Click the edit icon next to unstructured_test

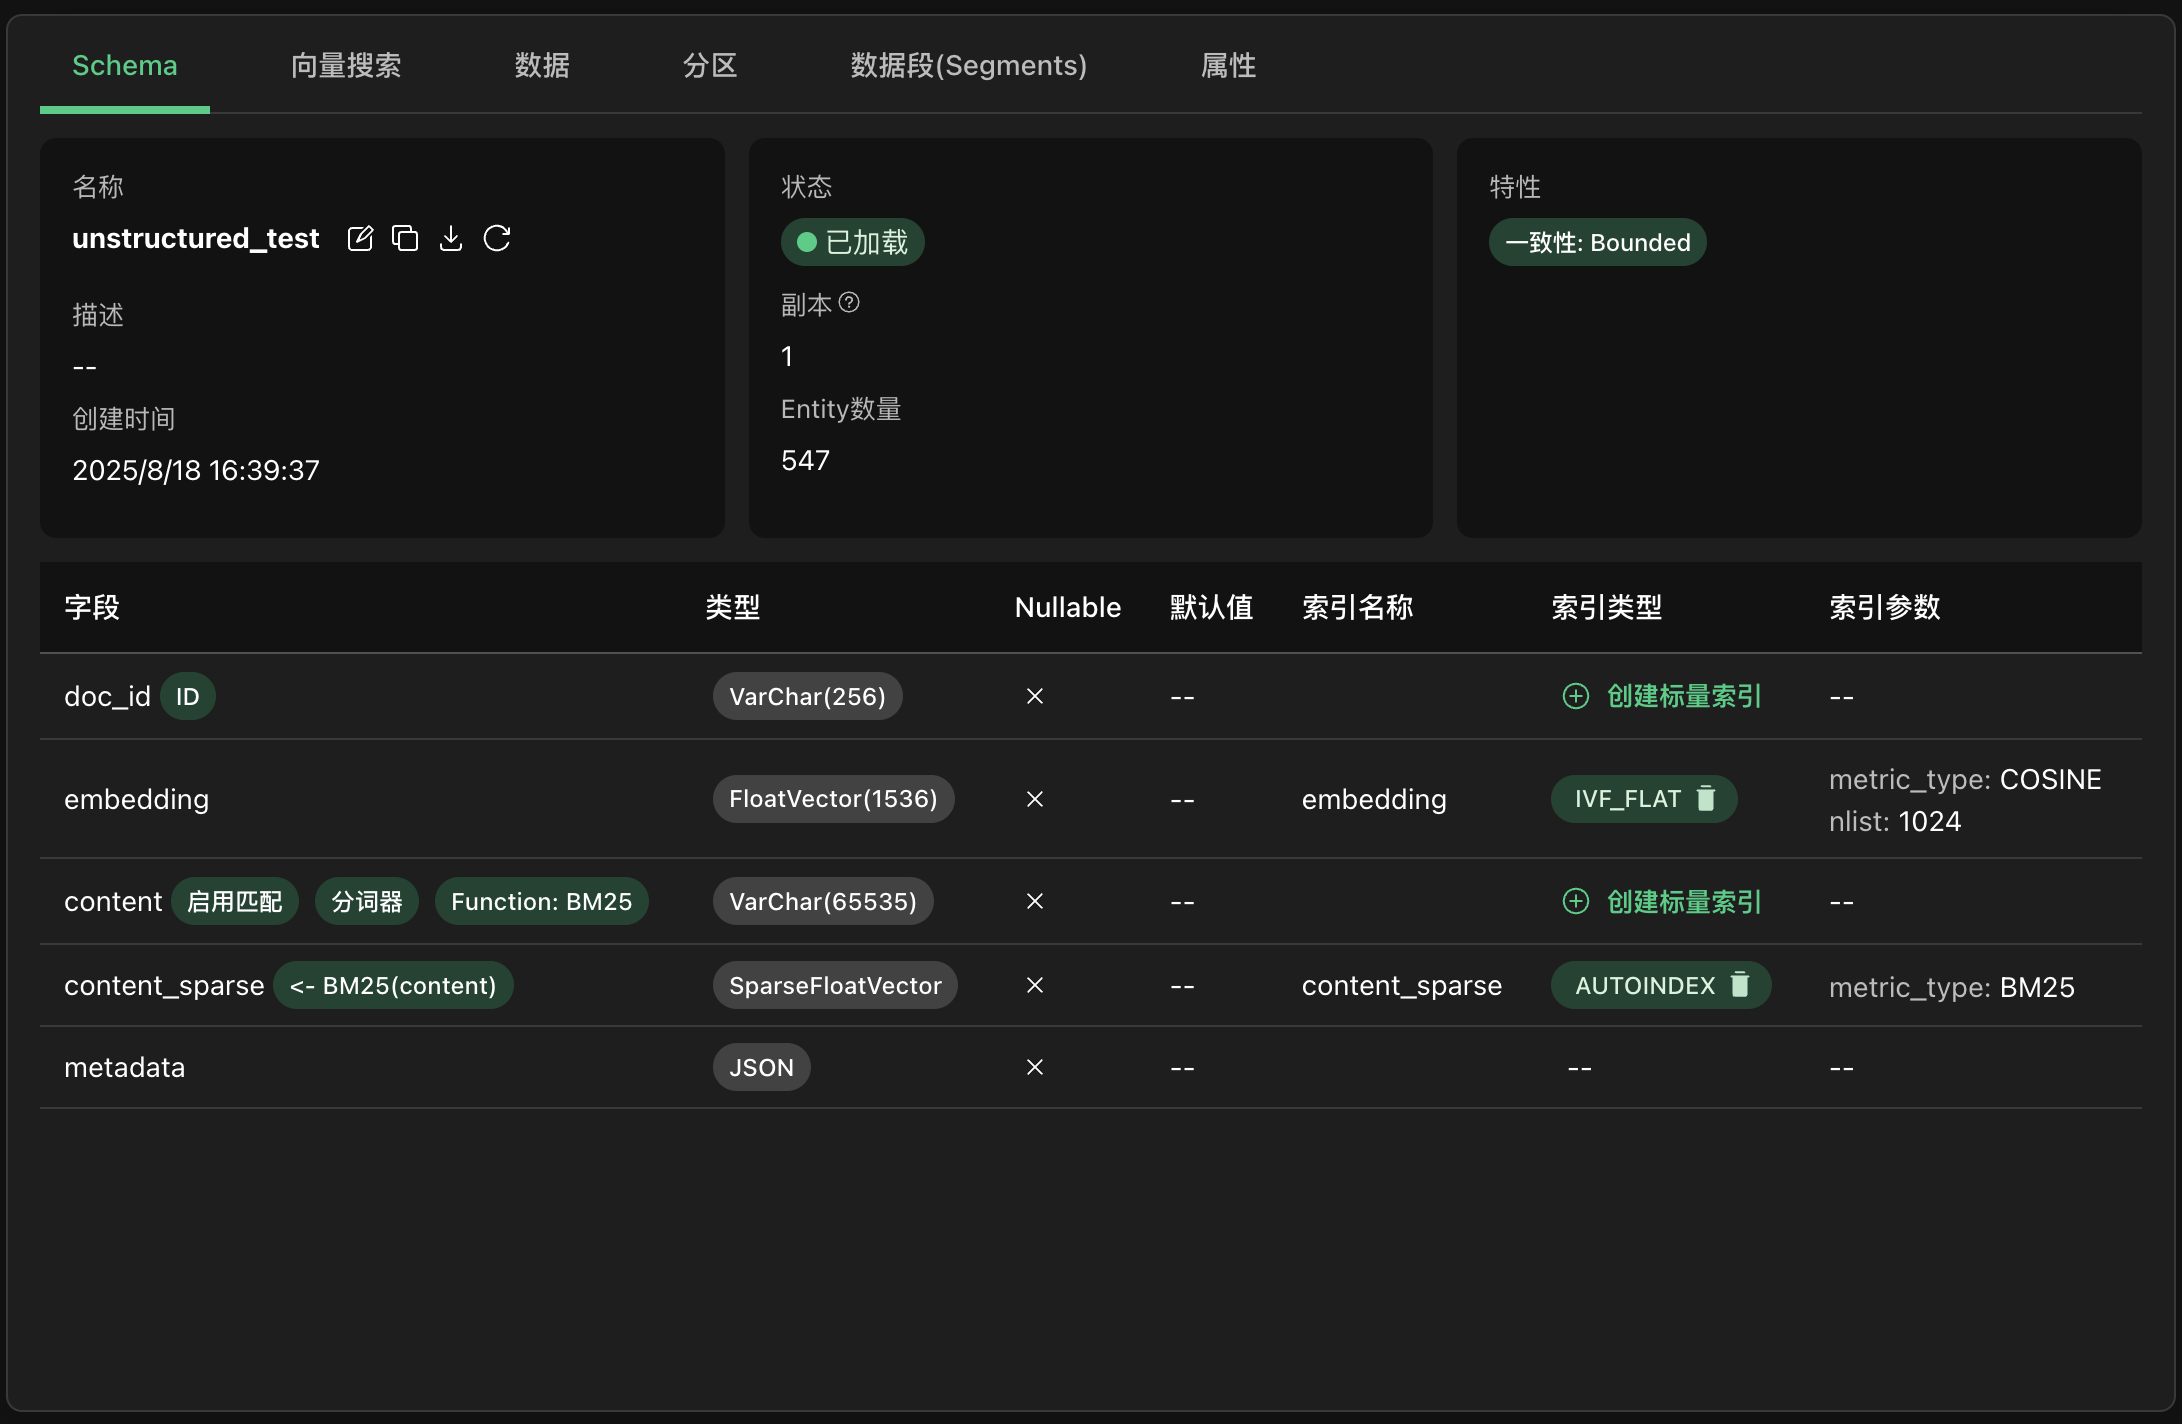(x=360, y=238)
